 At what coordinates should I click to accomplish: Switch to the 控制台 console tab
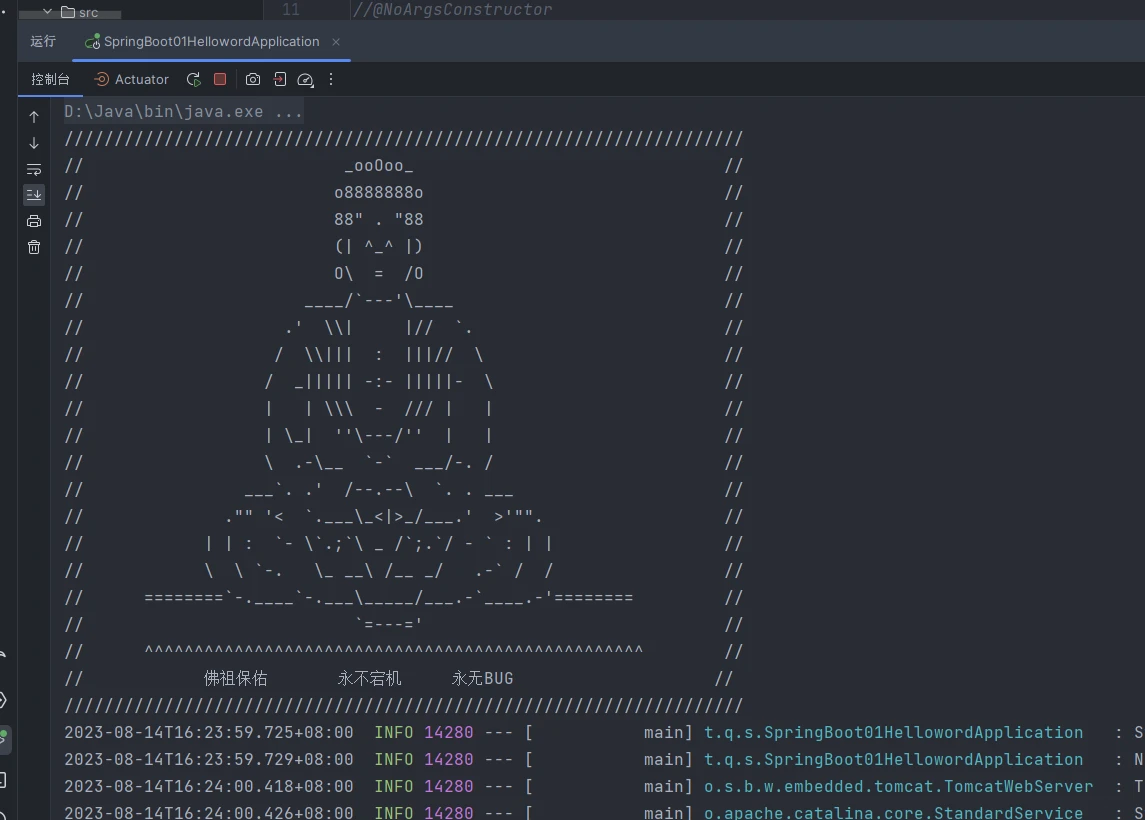pos(50,79)
